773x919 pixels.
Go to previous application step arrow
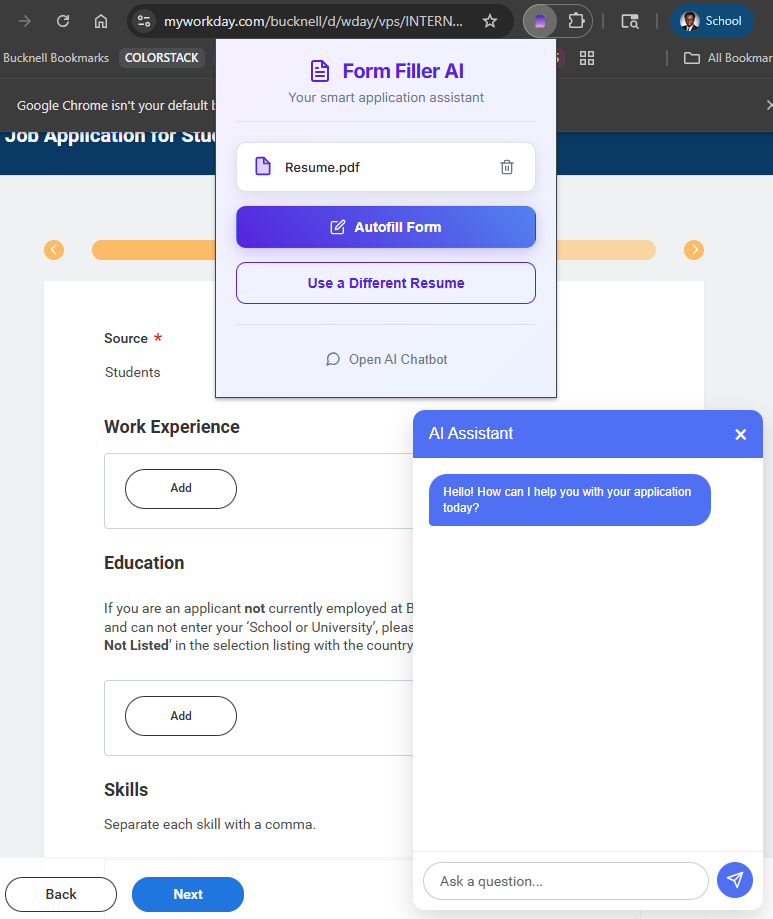(x=54, y=250)
